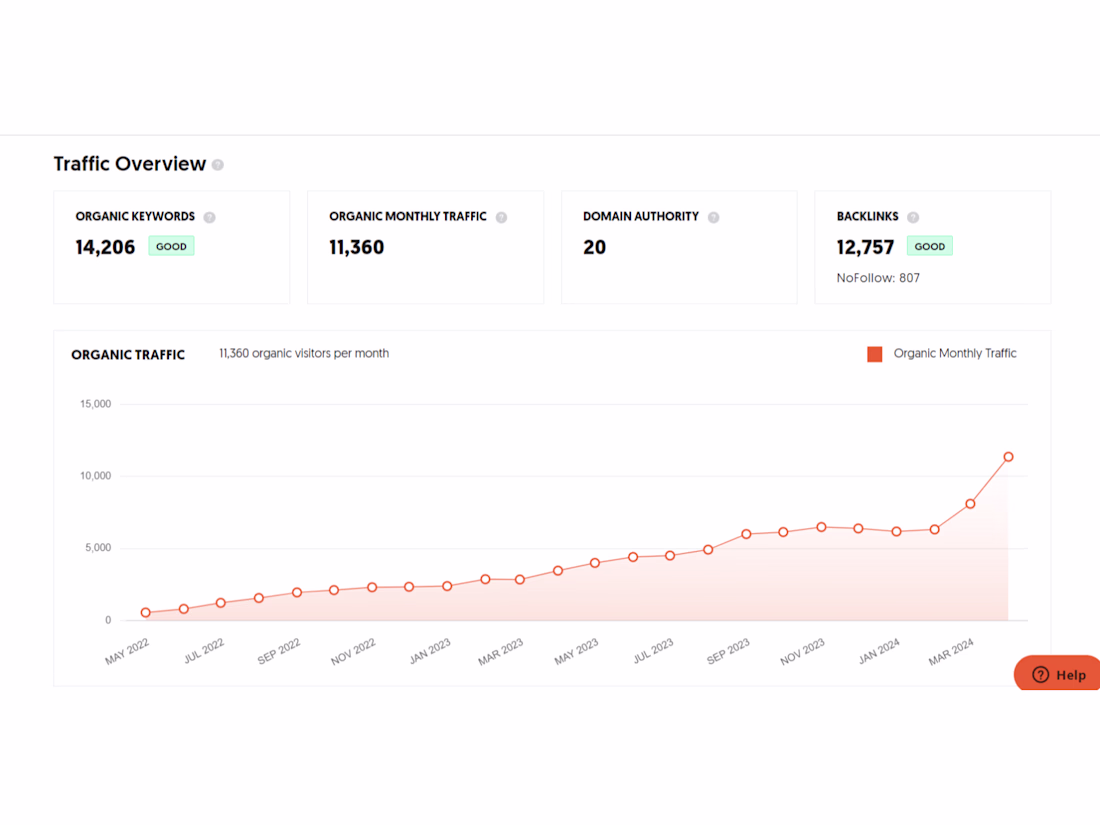This screenshot has width=1100, height=825.
Task: Click the Domain Authority score 20
Action: point(595,247)
